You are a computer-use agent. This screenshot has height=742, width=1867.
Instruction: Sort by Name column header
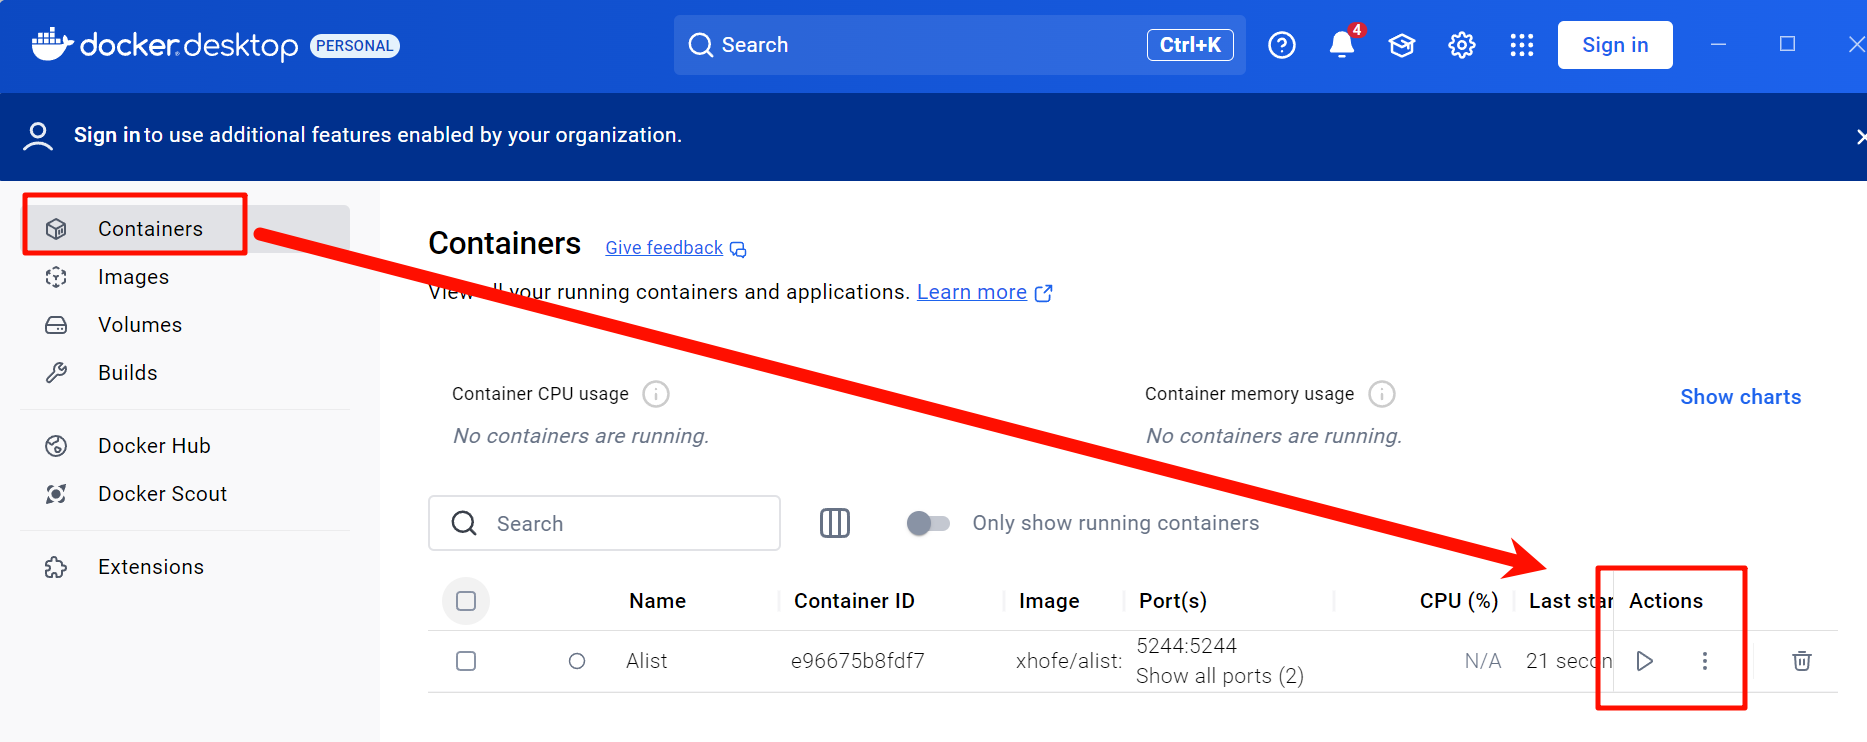[x=657, y=601]
